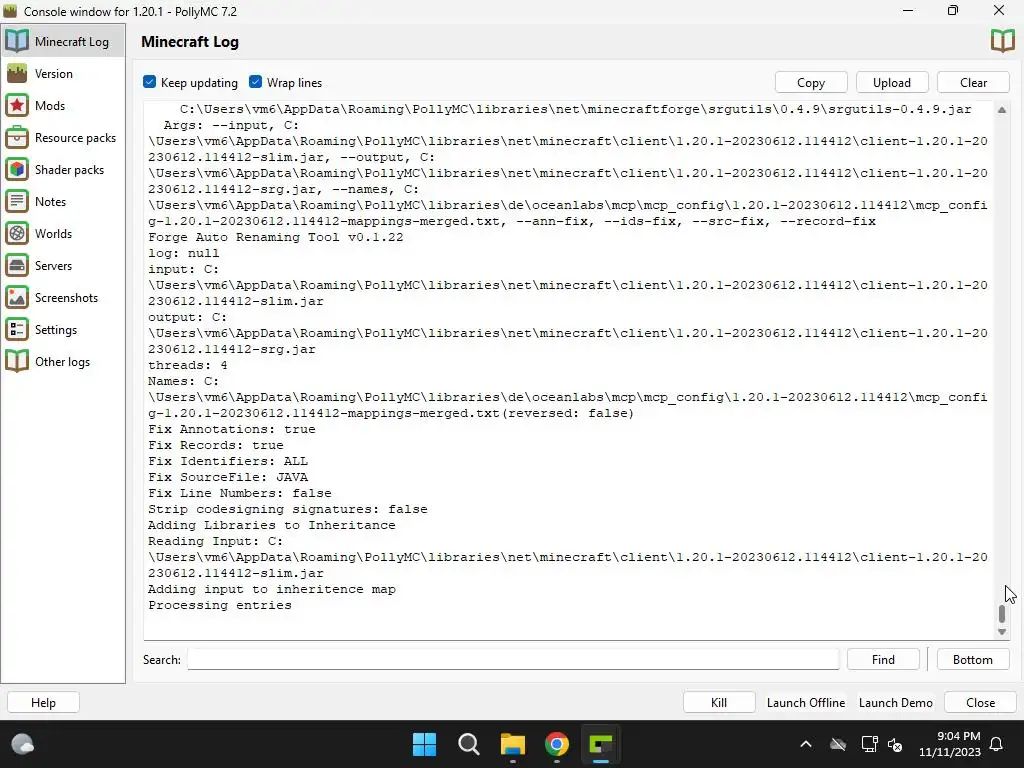The image size is (1024, 768).
Task: Show hidden tray icons chevron
Action: pos(806,744)
